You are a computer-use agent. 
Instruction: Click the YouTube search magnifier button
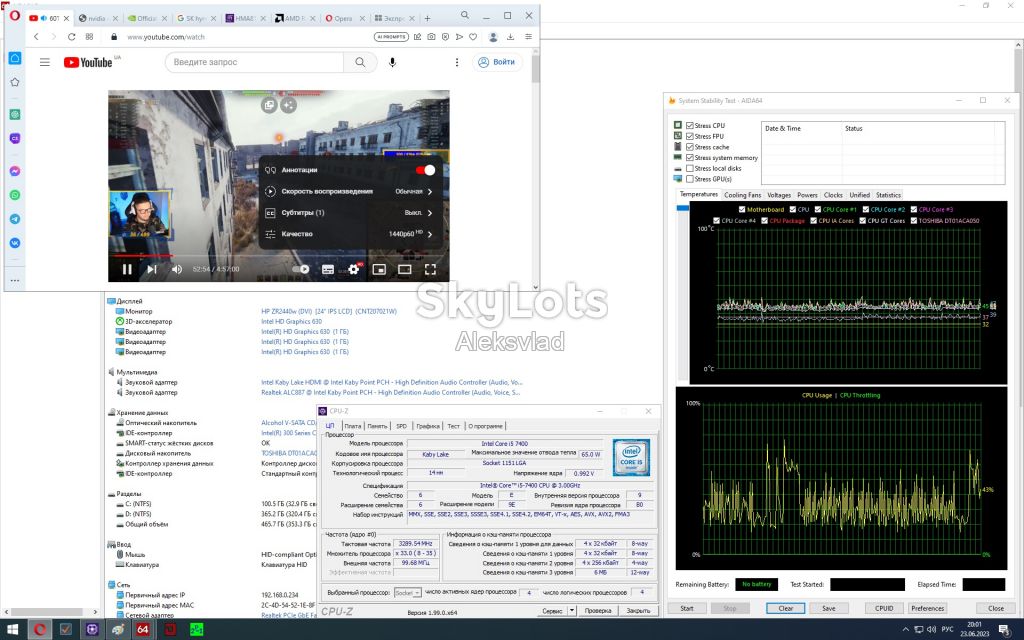coord(360,62)
